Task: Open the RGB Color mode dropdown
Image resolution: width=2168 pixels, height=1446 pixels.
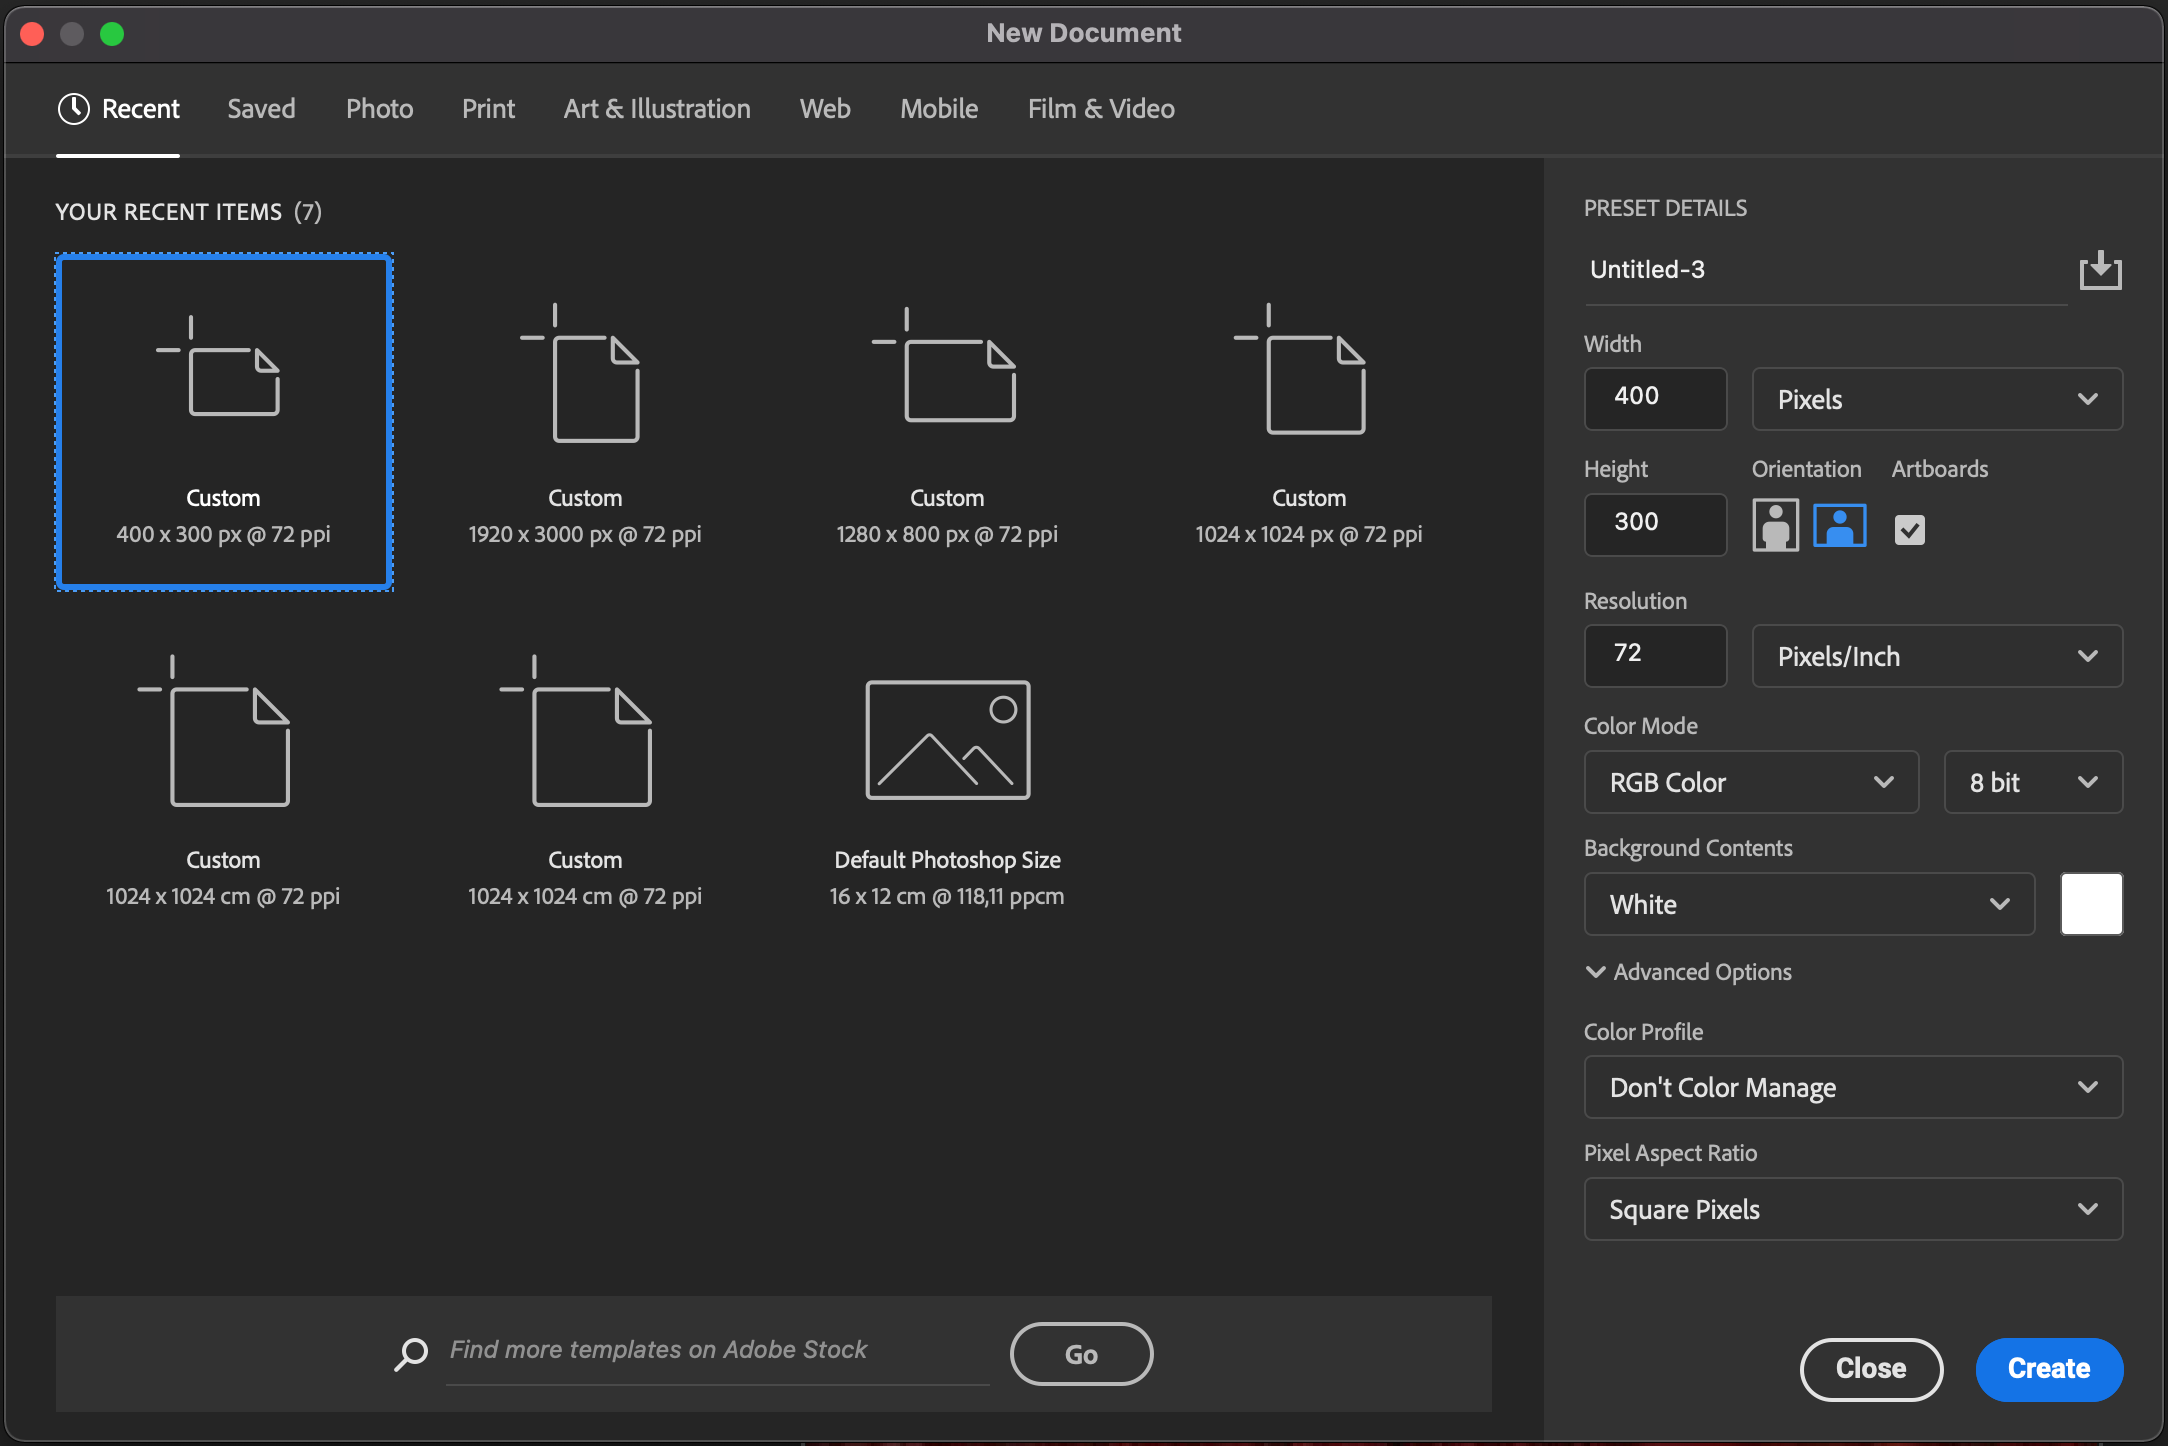Action: [1750, 782]
